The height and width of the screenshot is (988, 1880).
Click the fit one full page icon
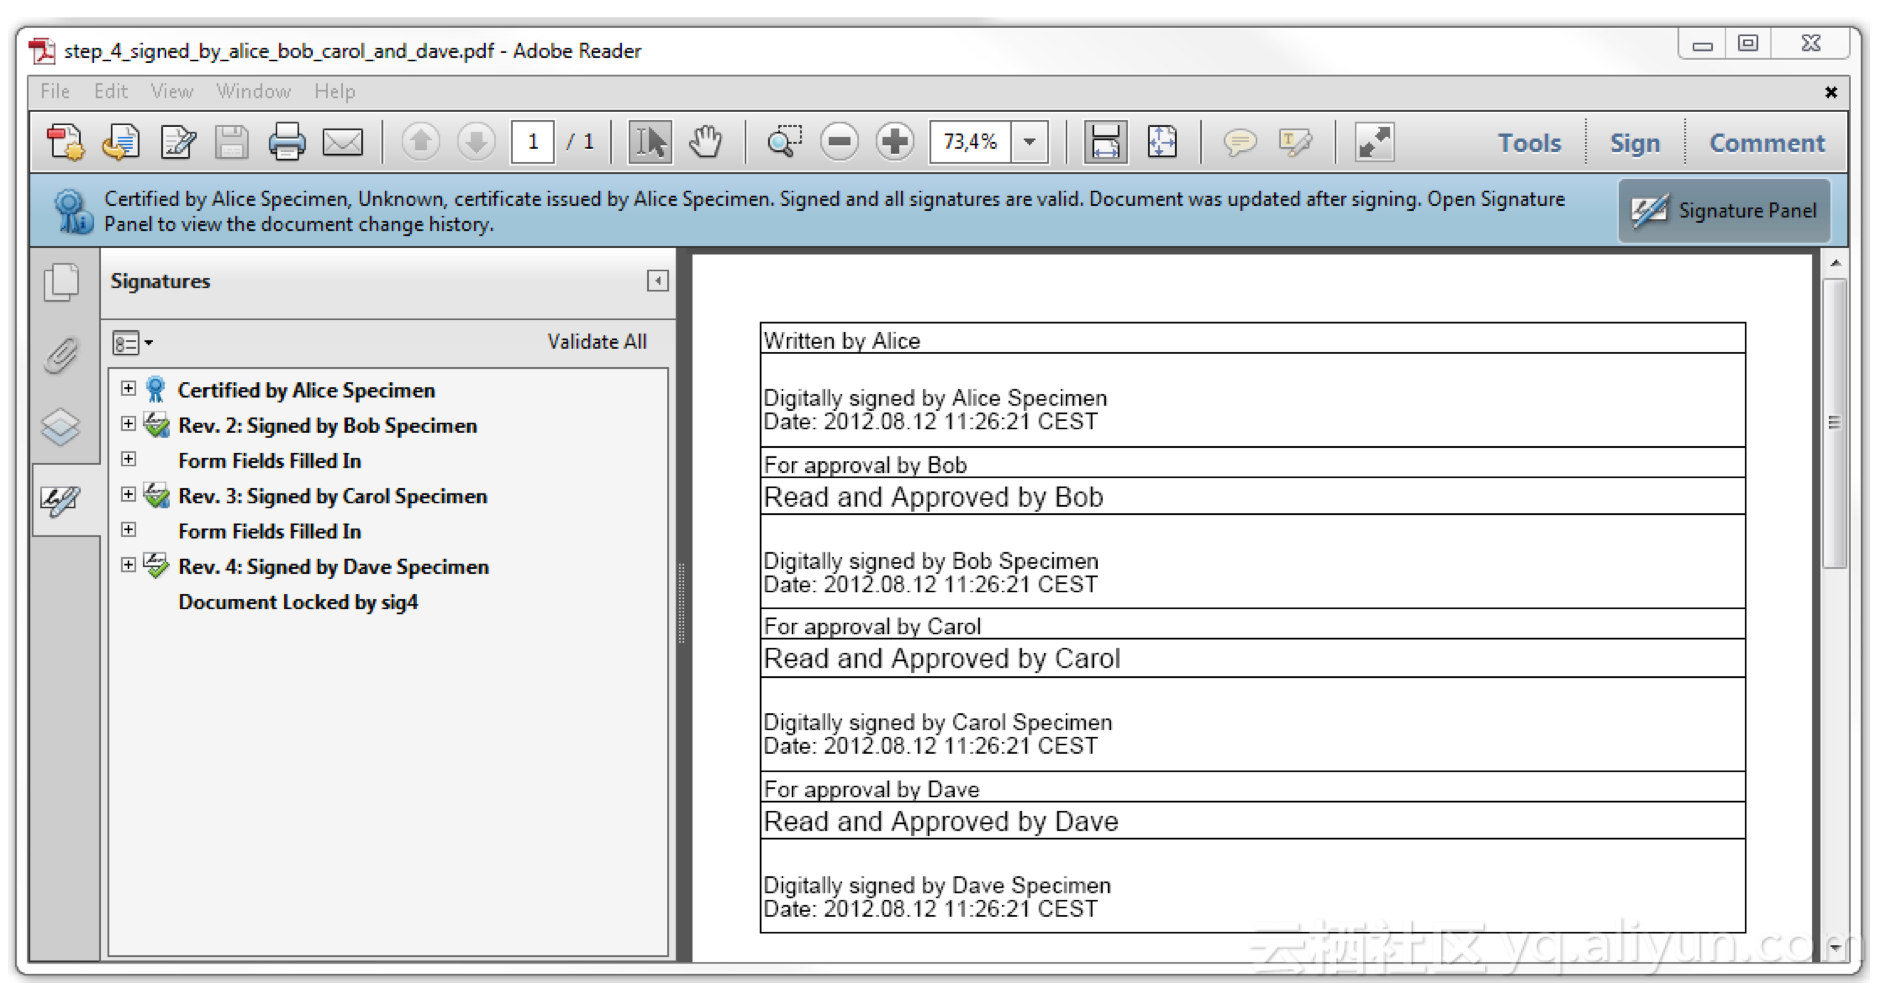pyautogui.click(x=1162, y=142)
